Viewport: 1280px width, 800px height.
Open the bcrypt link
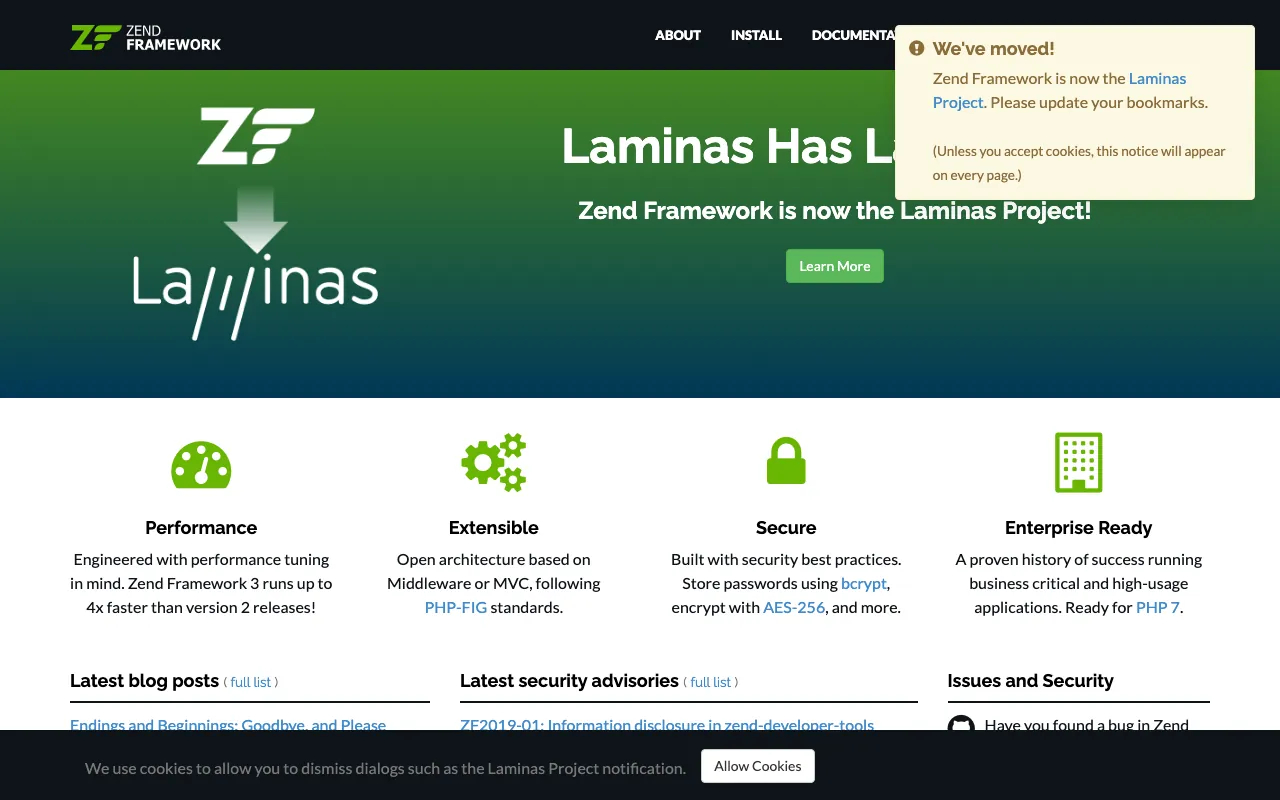click(x=864, y=583)
